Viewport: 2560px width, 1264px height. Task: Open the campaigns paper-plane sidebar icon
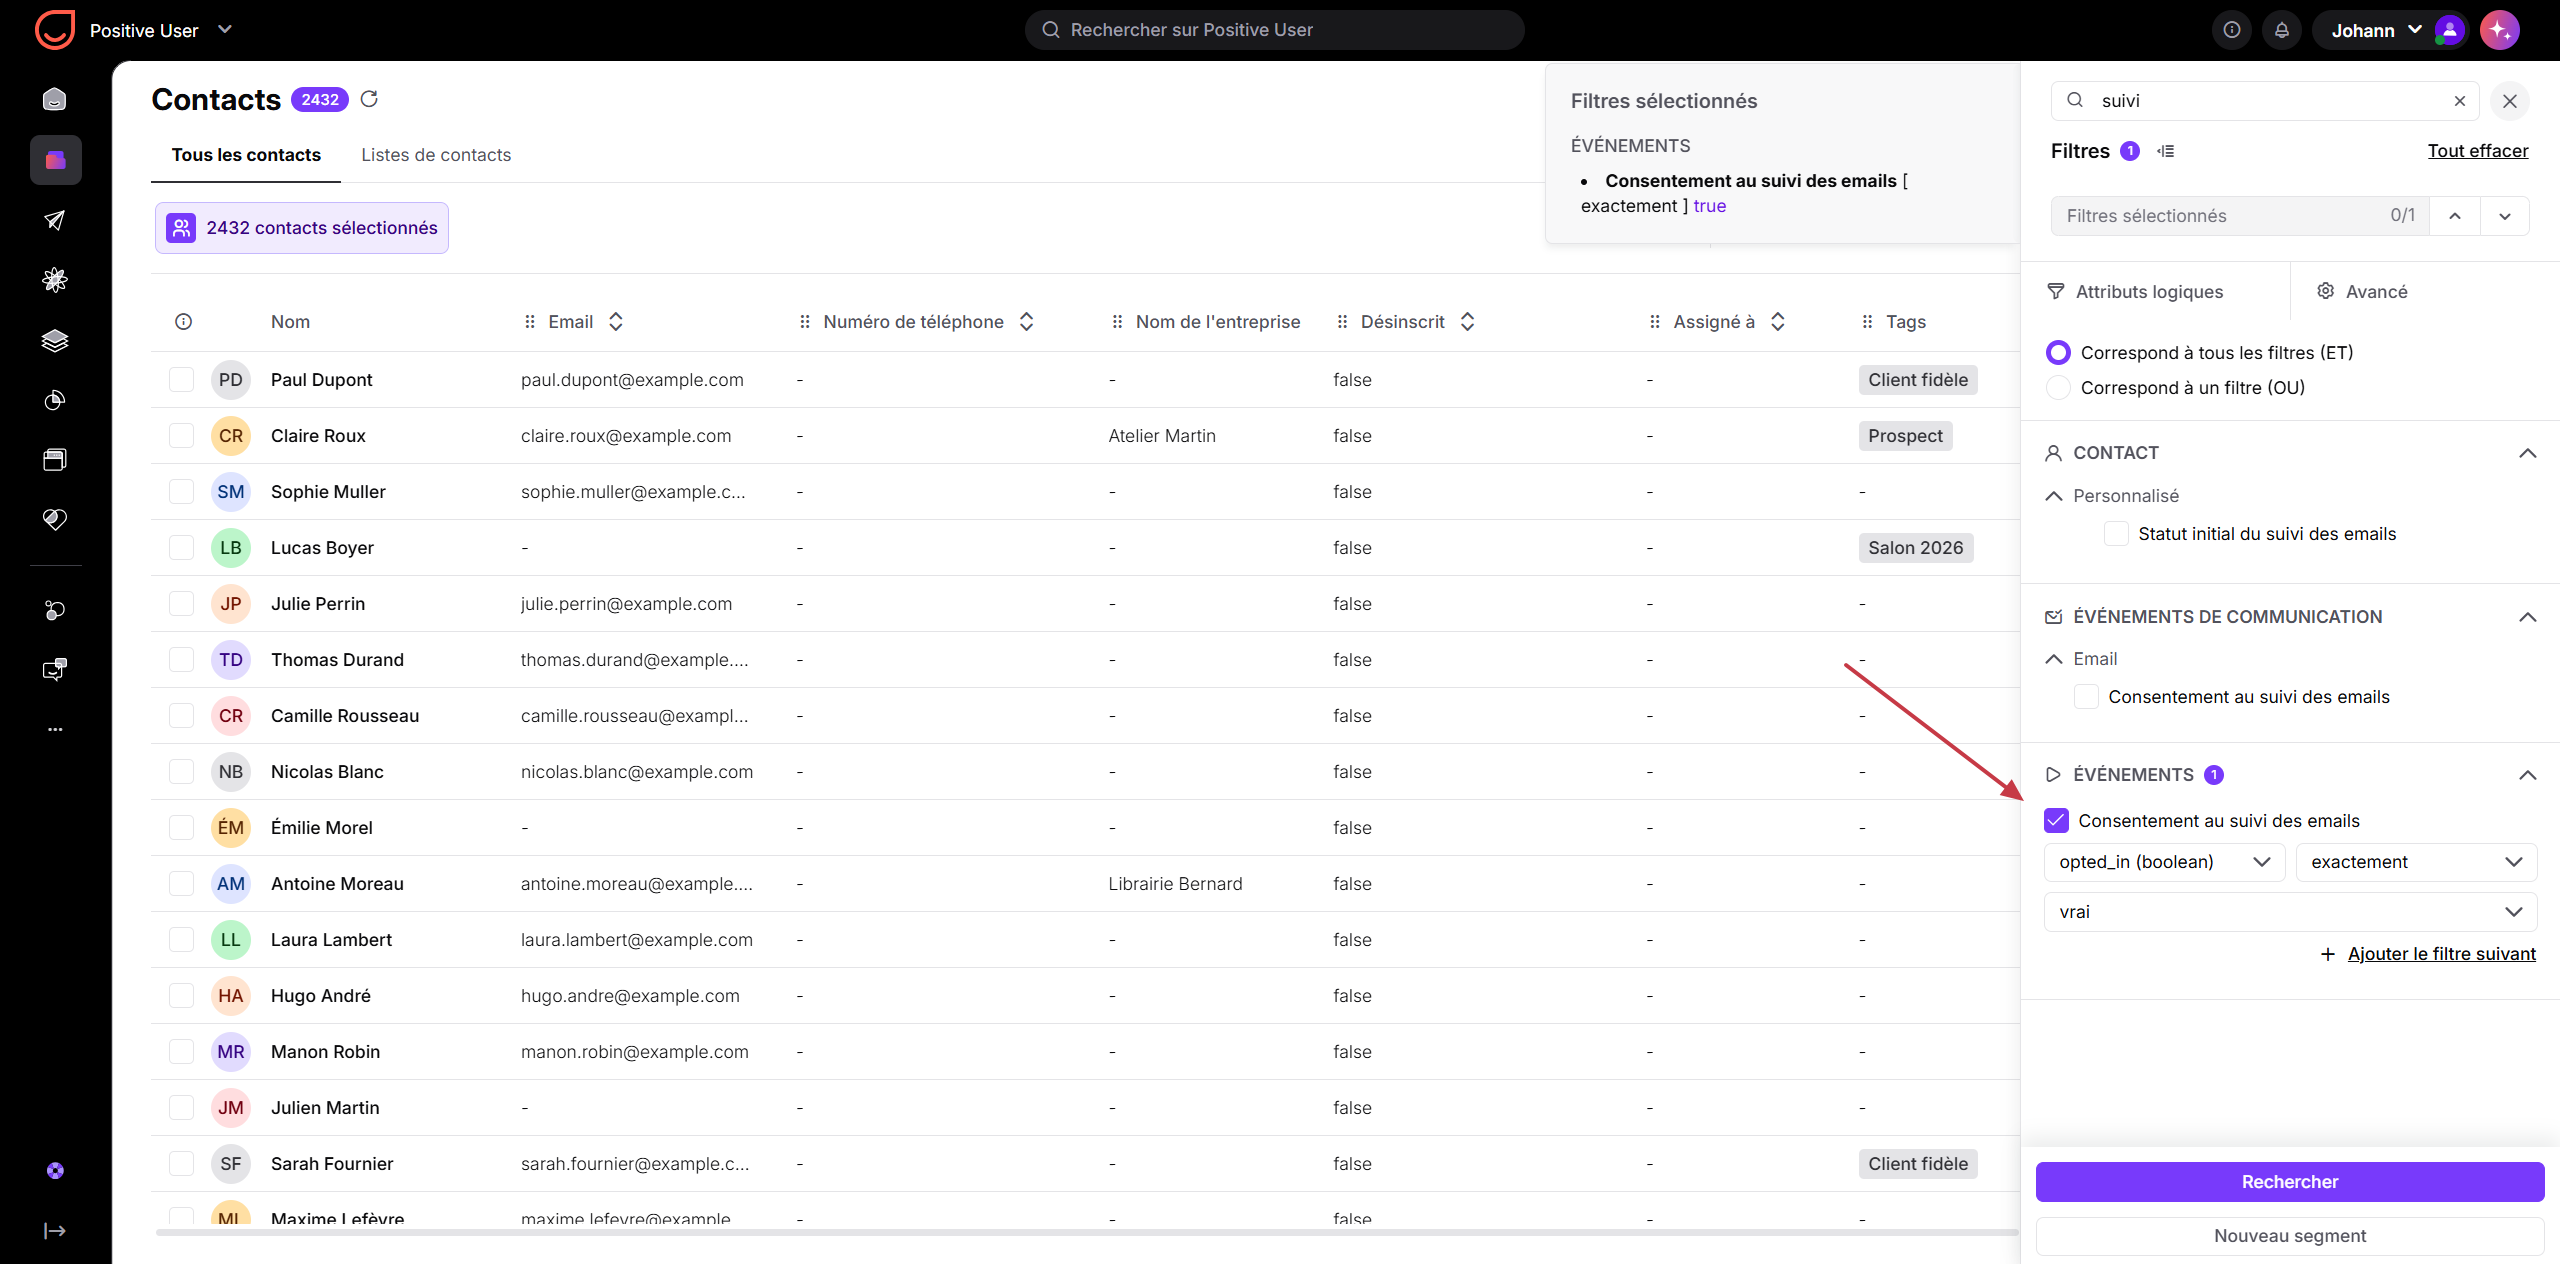(55, 220)
